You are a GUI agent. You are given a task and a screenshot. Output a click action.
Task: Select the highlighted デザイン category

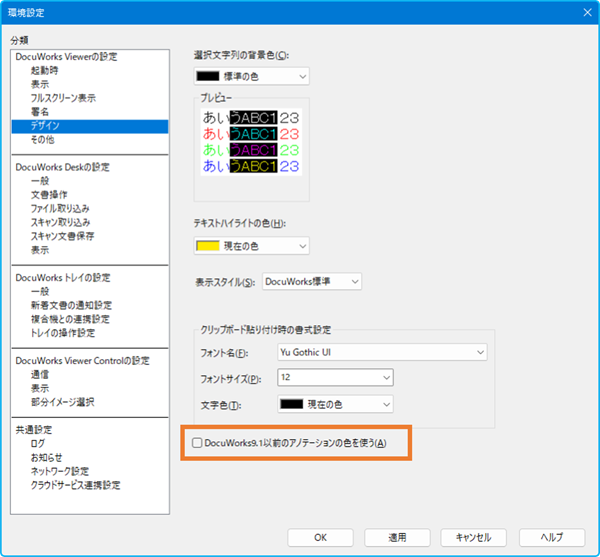click(45, 126)
